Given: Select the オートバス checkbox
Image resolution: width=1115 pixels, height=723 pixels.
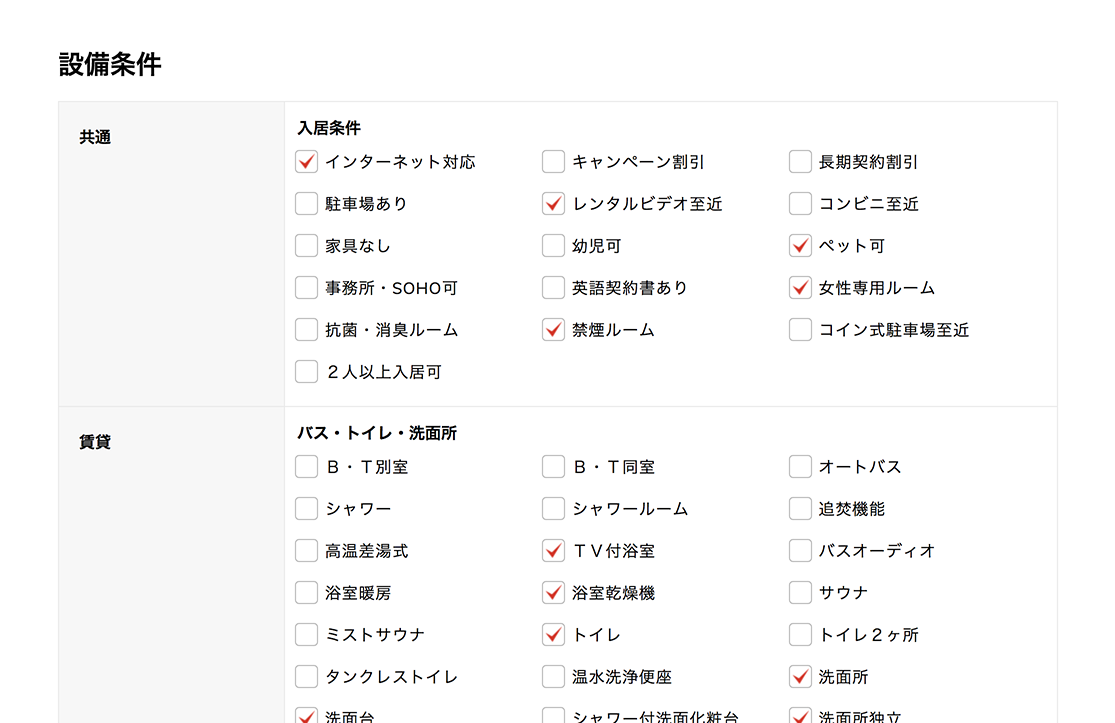Looking at the screenshot, I should (800, 467).
